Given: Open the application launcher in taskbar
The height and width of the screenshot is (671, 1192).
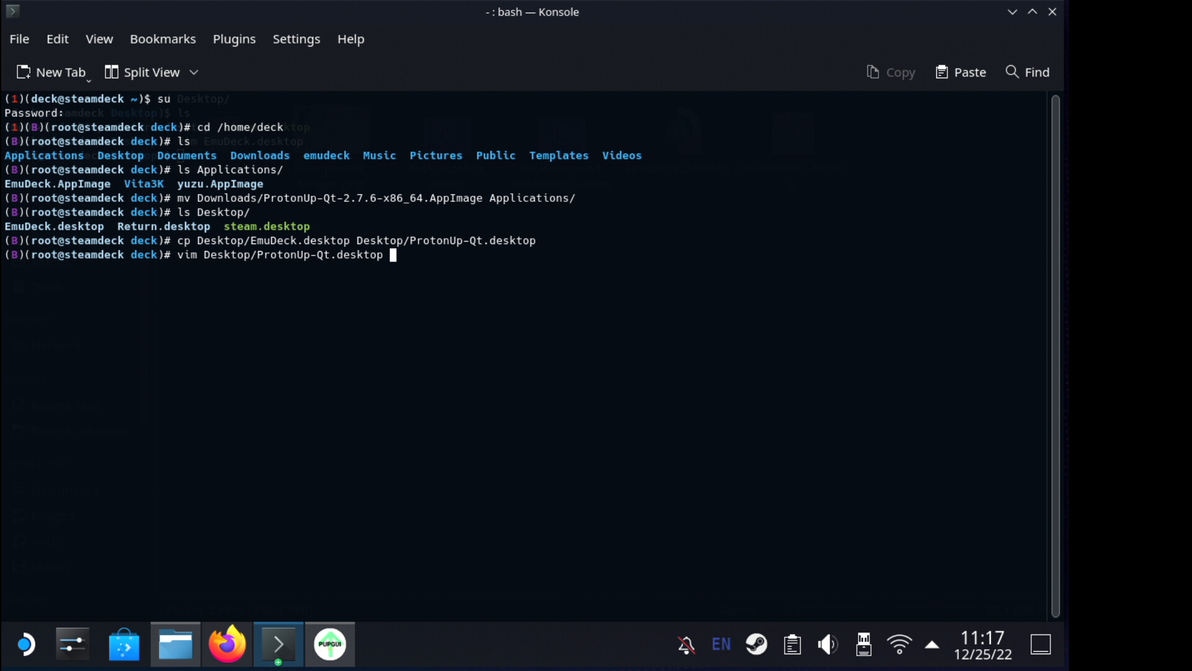Looking at the screenshot, I should [x=25, y=644].
